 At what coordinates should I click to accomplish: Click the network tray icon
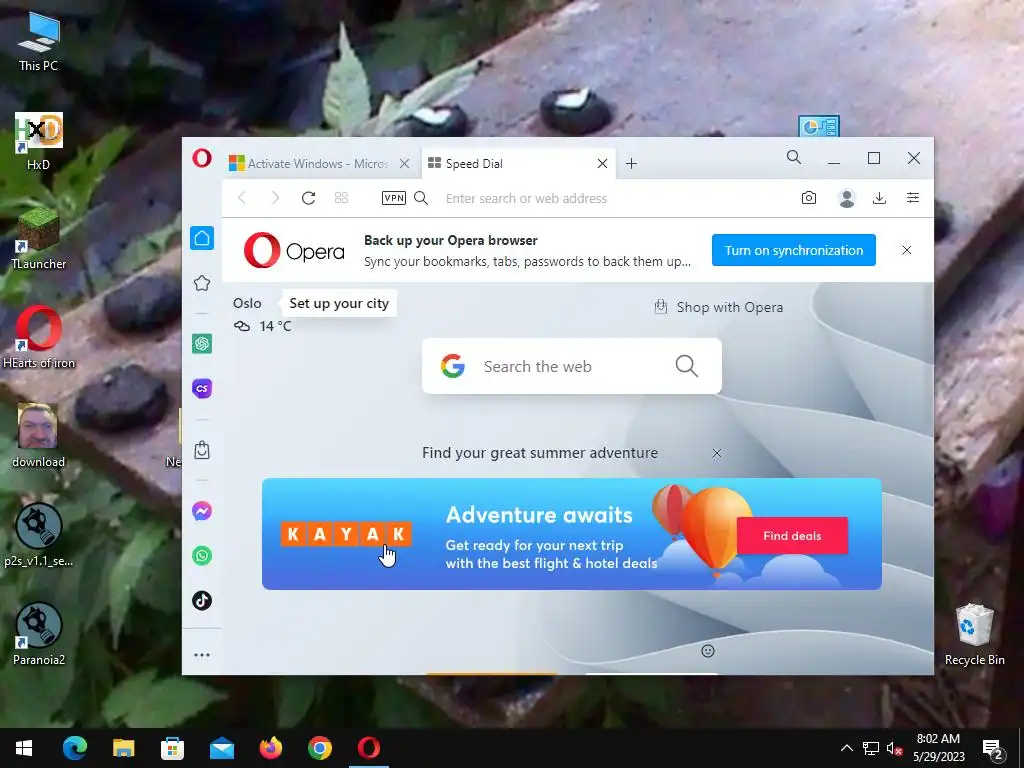(x=871, y=748)
